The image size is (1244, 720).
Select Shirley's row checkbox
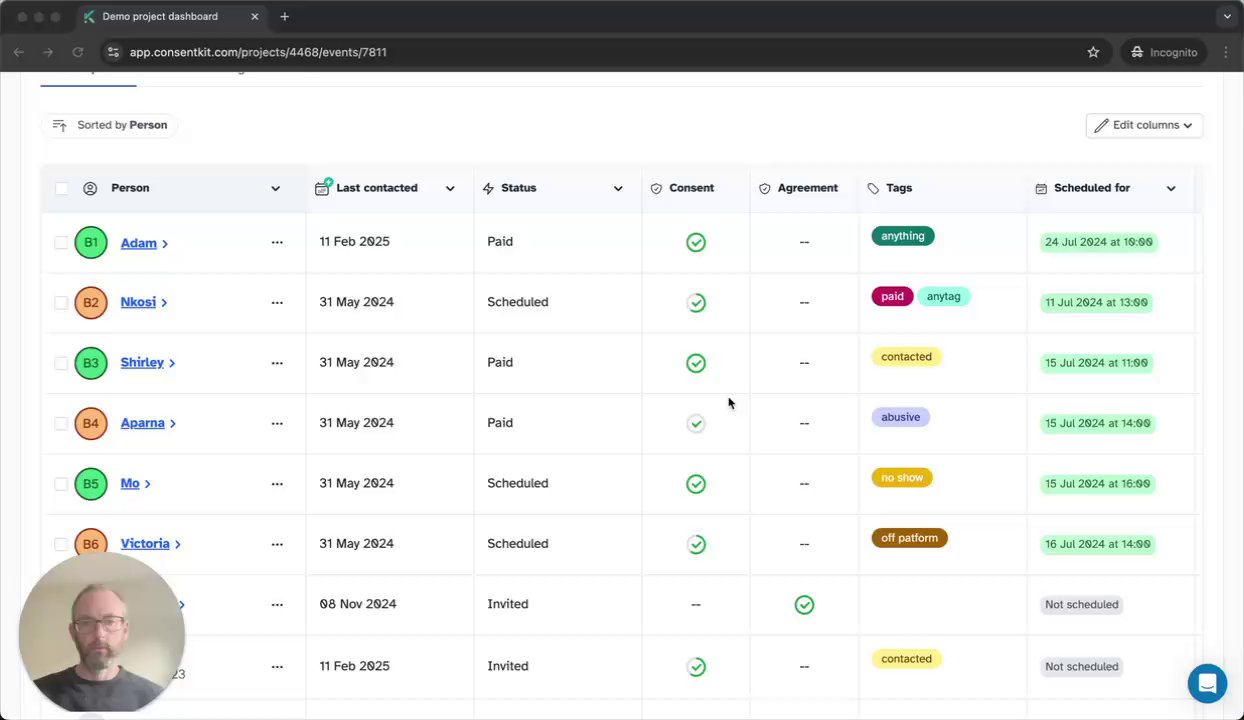pyautogui.click(x=61, y=362)
